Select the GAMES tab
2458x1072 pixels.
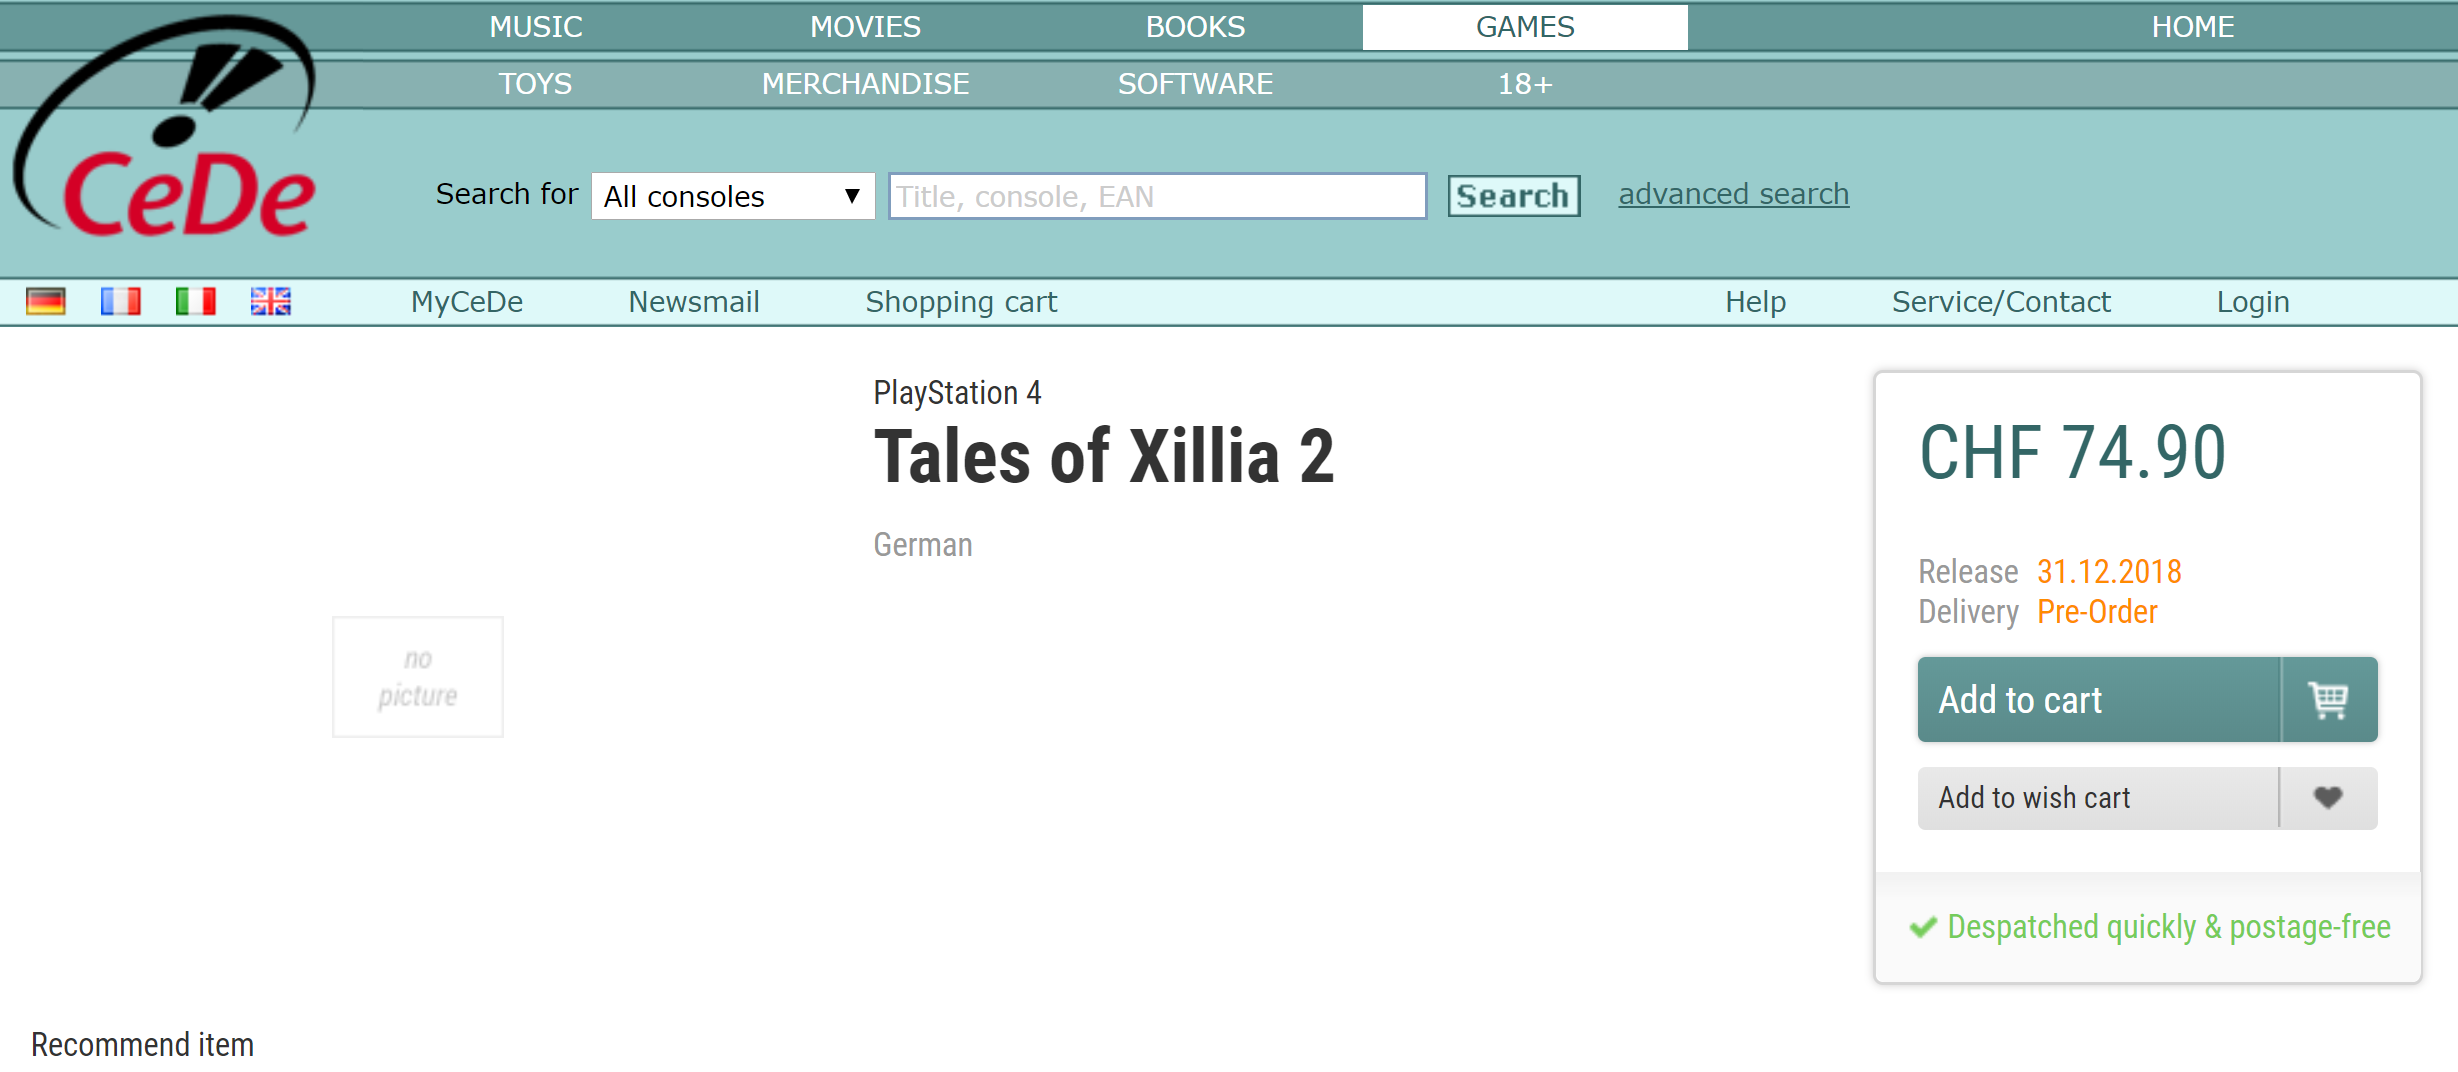(x=1525, y=27)
